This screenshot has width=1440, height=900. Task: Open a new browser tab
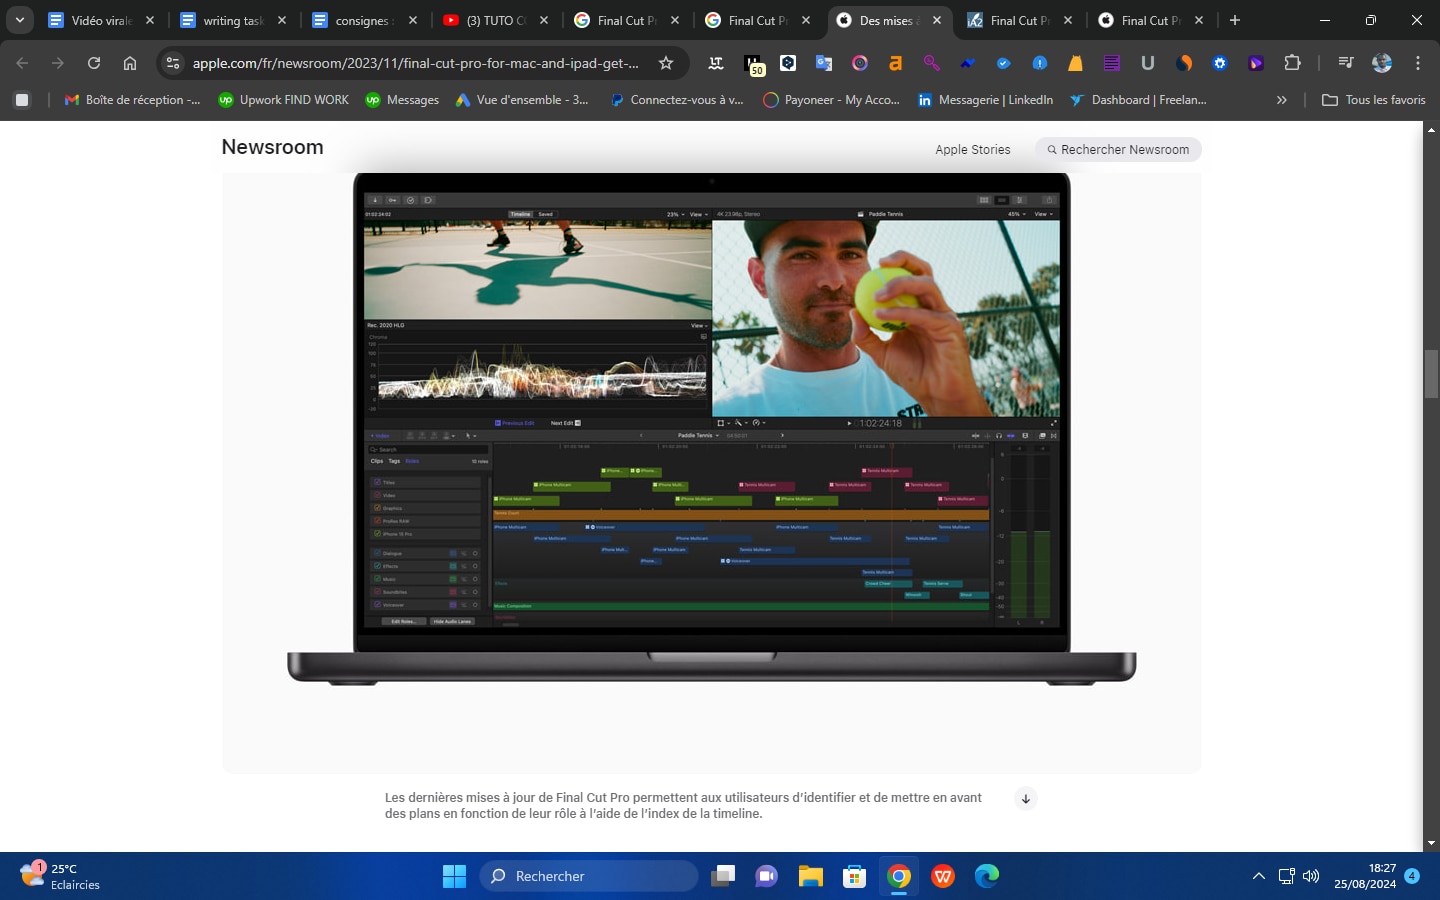[x=1234, y=20]
